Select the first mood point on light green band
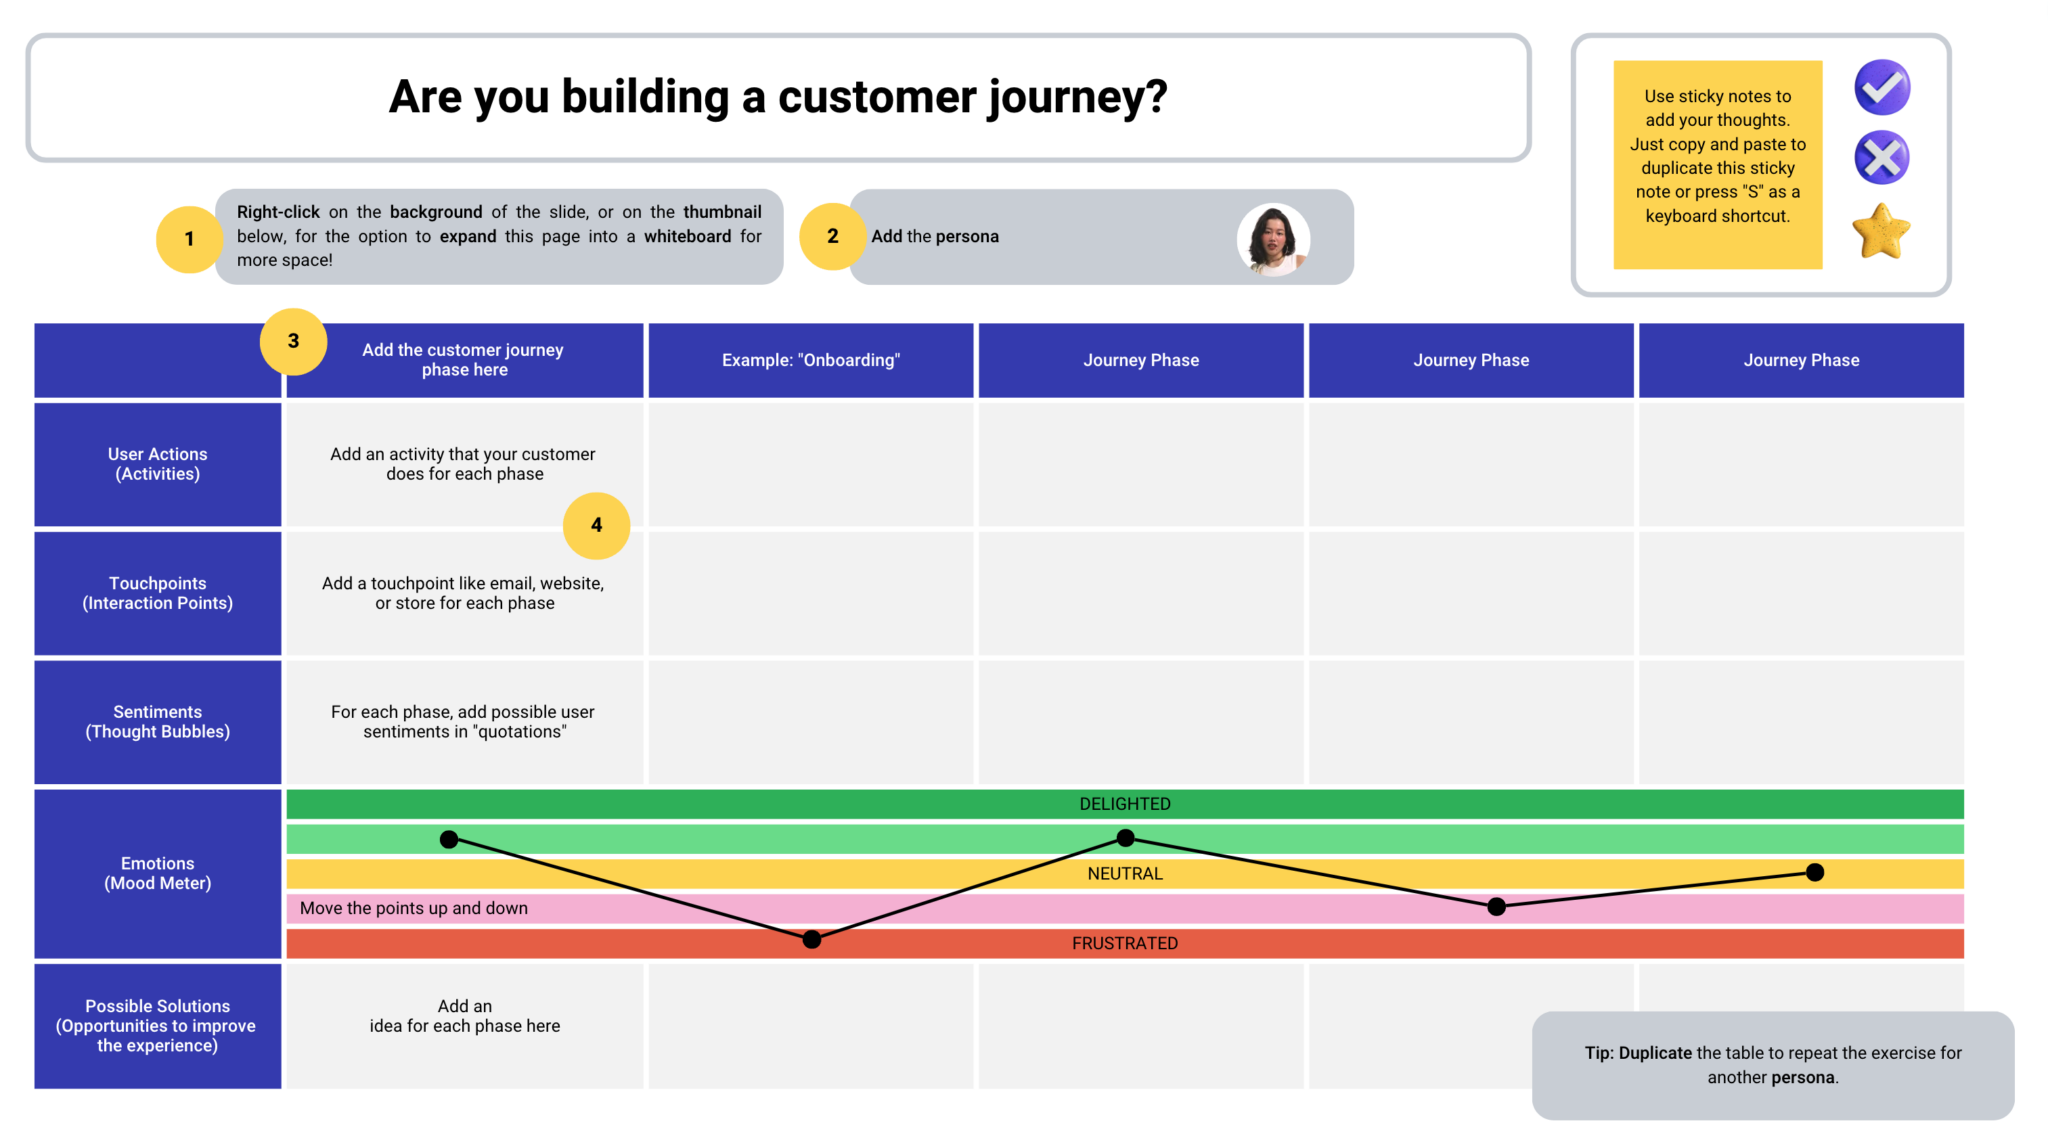The width and height of the screenshot is (2048, 1138). [x=449, y=839]
